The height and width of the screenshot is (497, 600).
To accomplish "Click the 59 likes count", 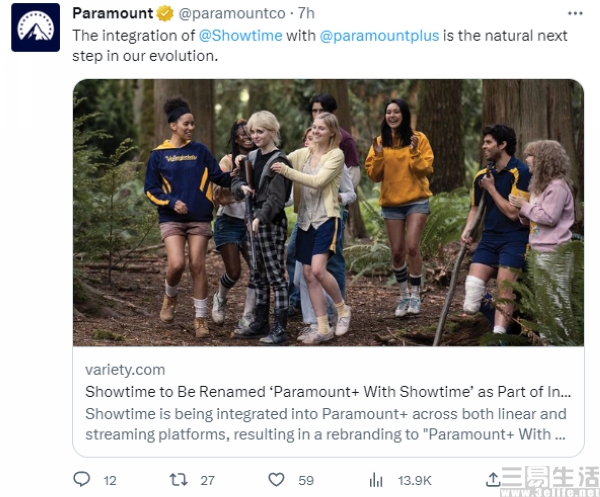I will pyautogui.click(x=306, y=481).
